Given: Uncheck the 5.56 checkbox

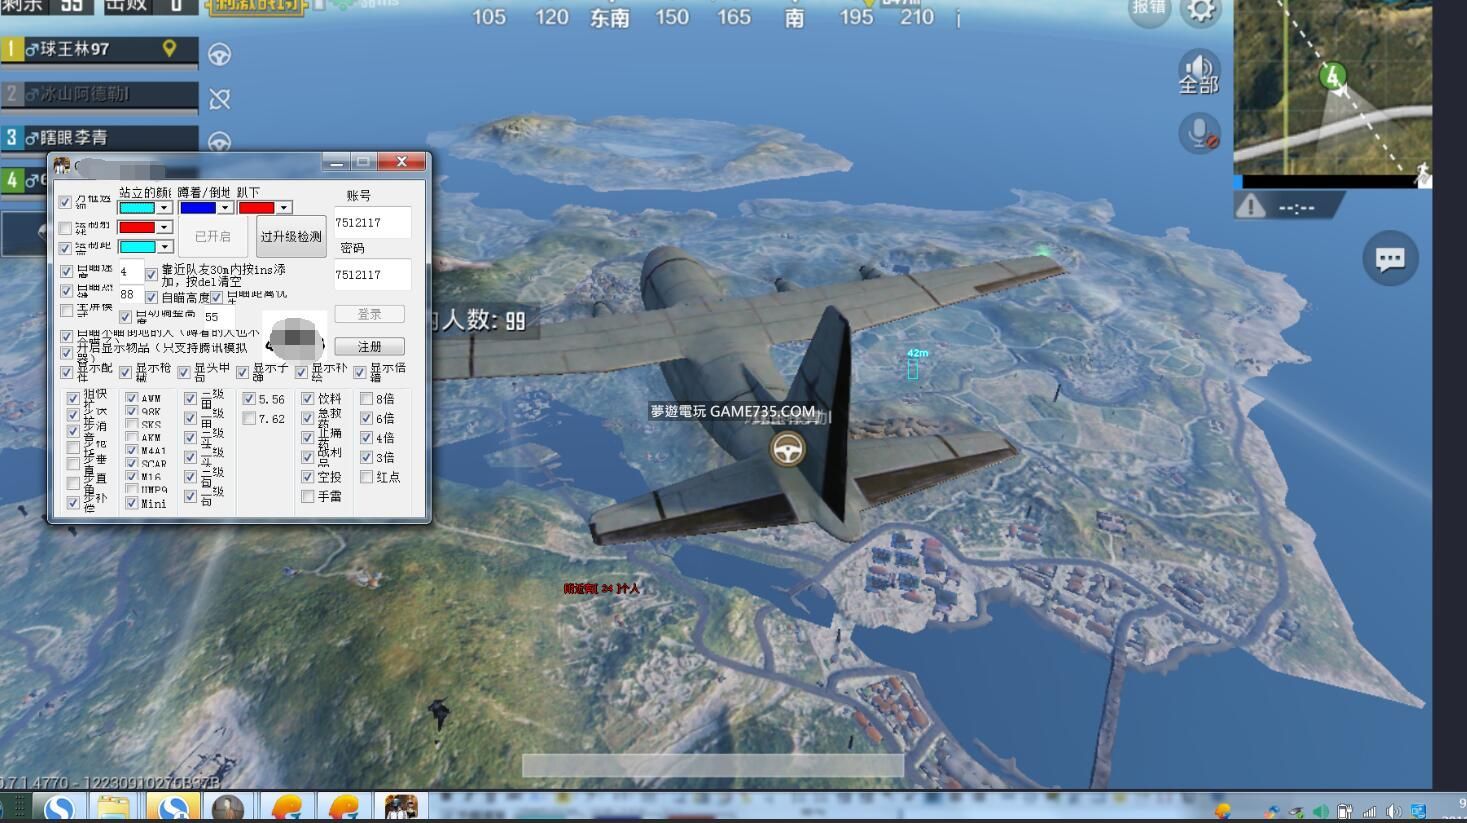Looking at the screenshot, I should pyautogui.click(x=249, y=399).
